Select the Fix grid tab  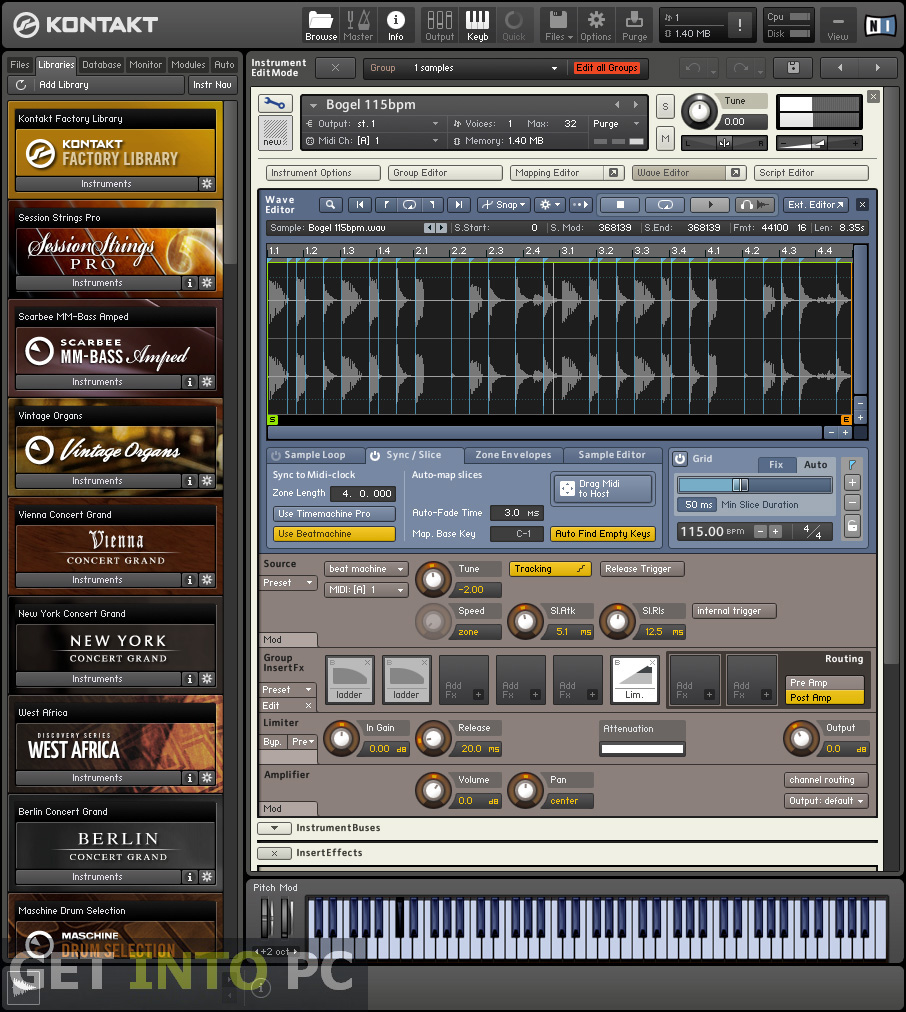776,465
